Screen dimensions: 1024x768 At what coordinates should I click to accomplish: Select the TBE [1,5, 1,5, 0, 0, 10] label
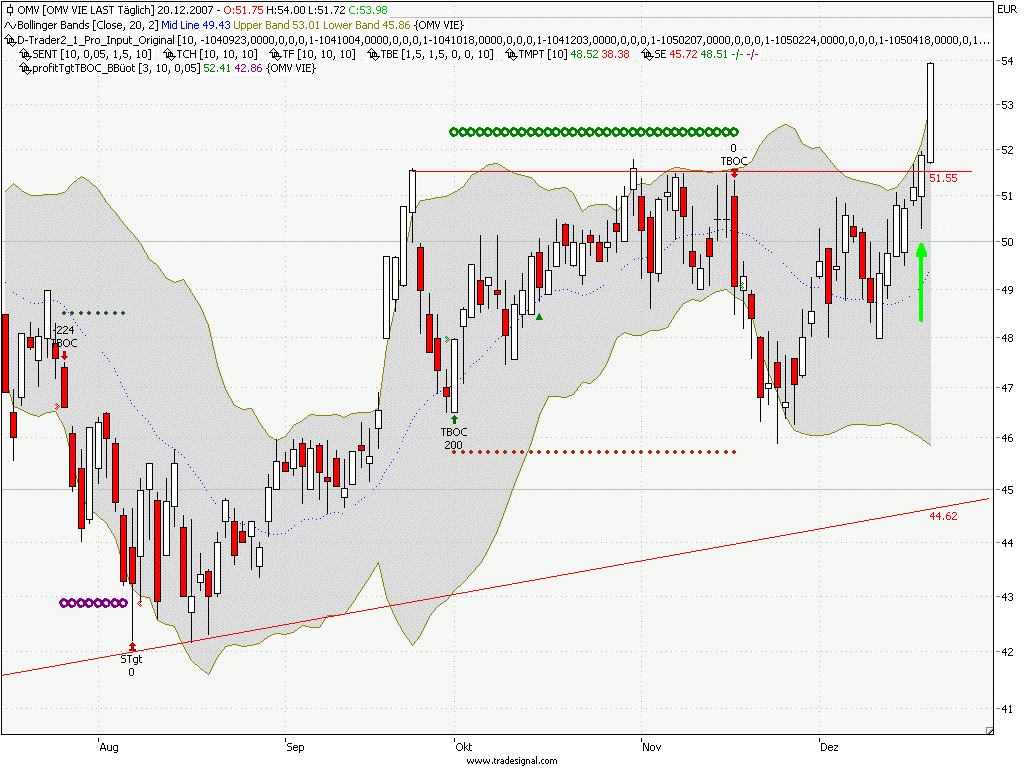tap(437, 54)
